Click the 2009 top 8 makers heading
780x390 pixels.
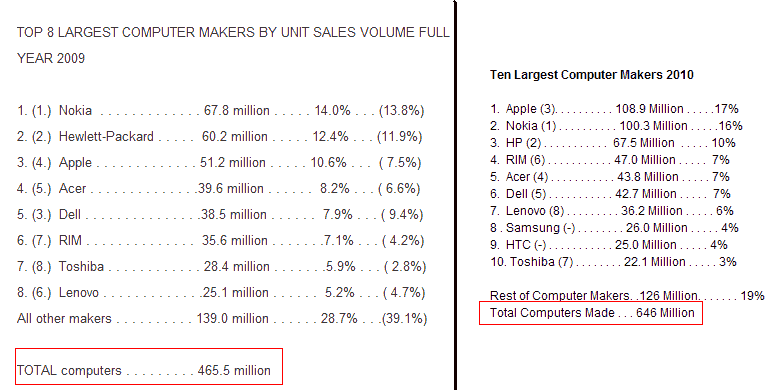point(233,45)
